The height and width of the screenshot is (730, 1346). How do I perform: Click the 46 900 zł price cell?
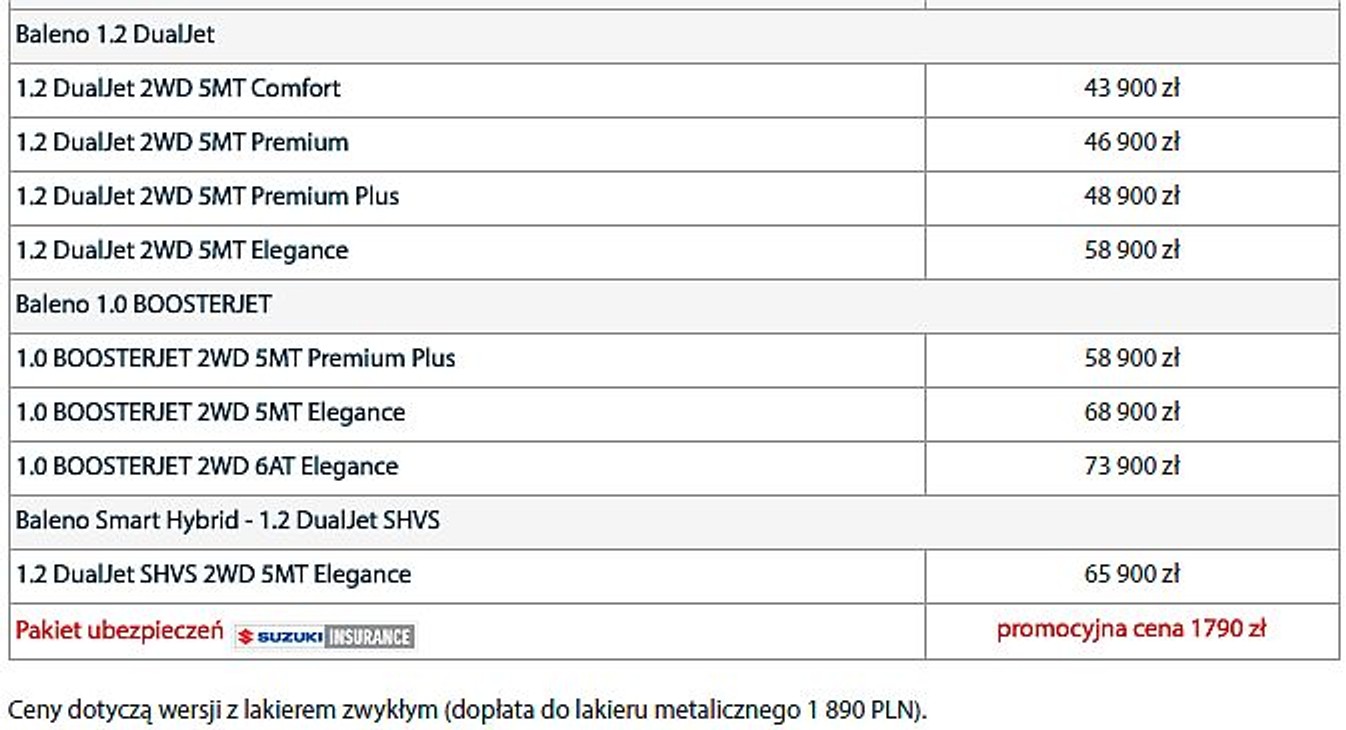pos(1132,143)
